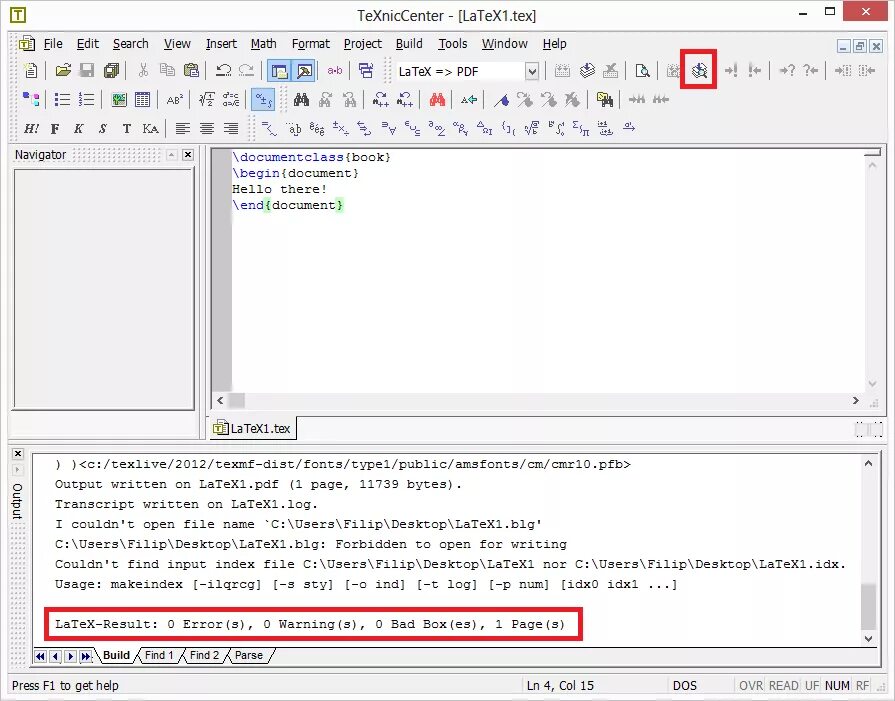895x701 pixels.
Task: Open the Project menu
Action: 362,44
